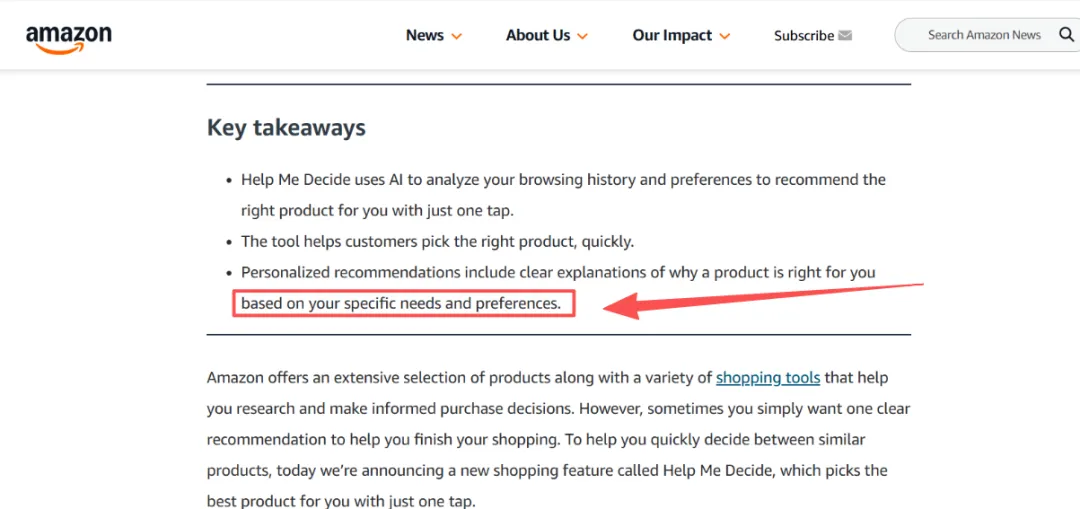1080x509 pixels.
Task: Expand the News dropdown chevron
Action: [457, 36]
